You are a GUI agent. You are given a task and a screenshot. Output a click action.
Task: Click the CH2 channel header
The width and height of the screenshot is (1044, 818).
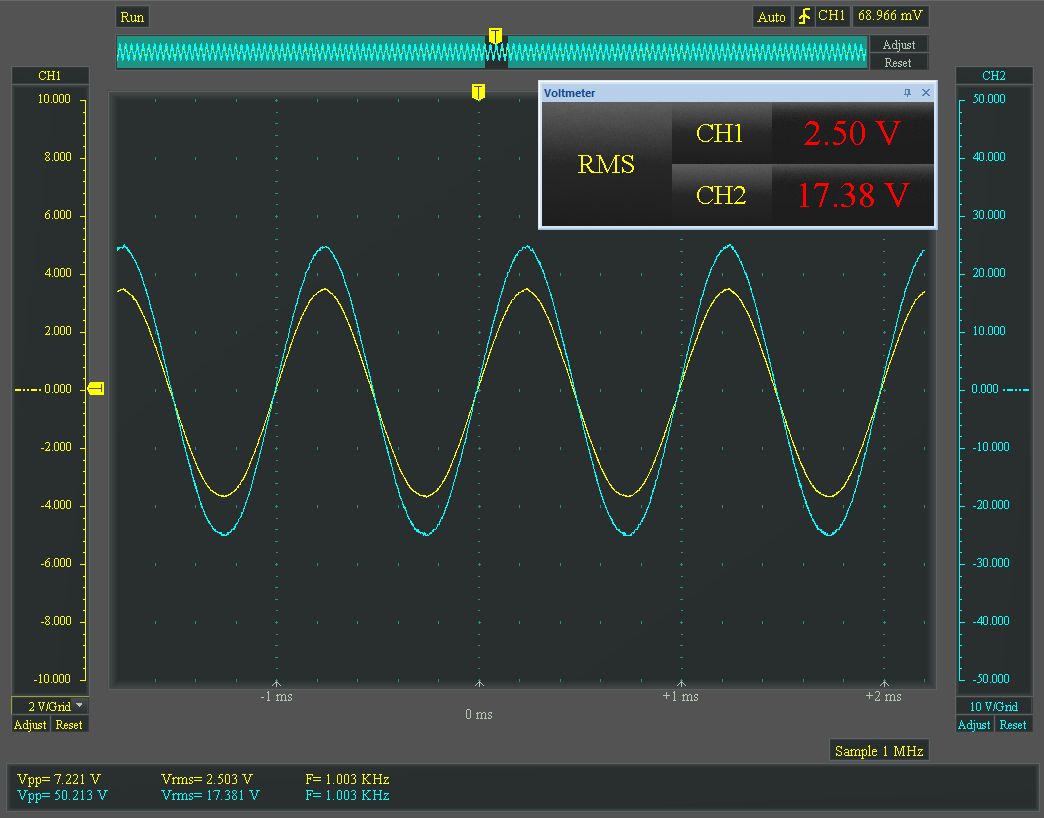pos(993,76)
